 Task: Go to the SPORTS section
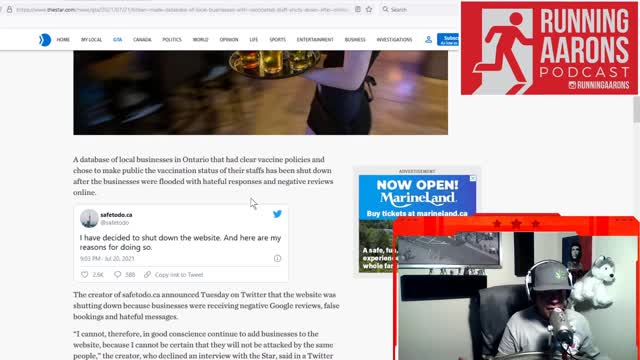coord(278,40)
